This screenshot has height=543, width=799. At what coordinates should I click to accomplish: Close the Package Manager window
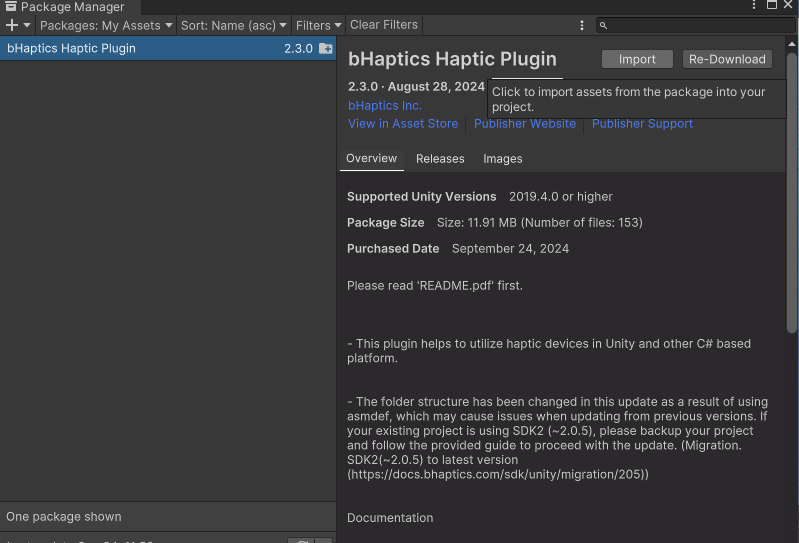[x=788, y=5]
